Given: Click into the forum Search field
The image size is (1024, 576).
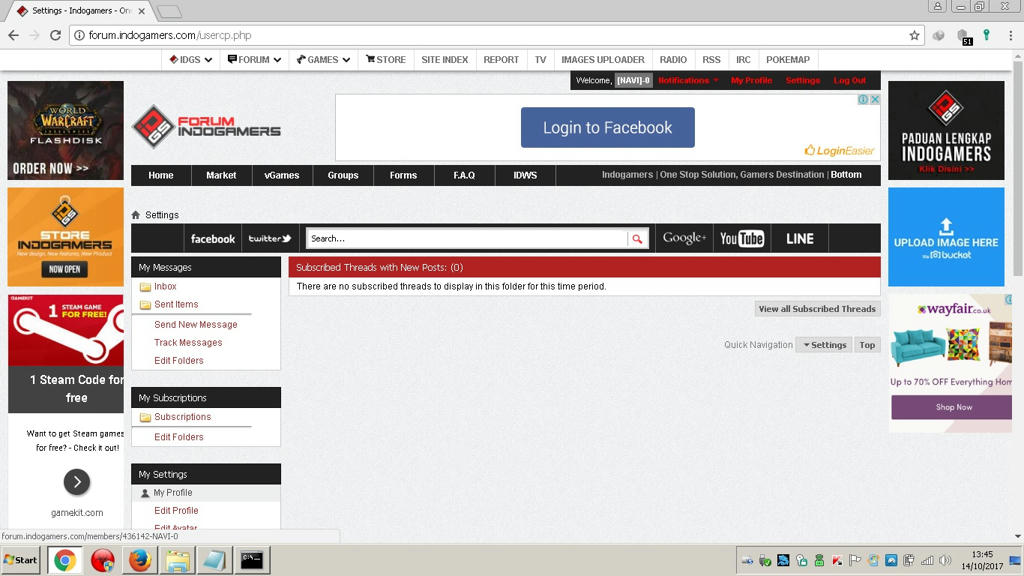Looking at the screenshot, I should coord(467,239).
